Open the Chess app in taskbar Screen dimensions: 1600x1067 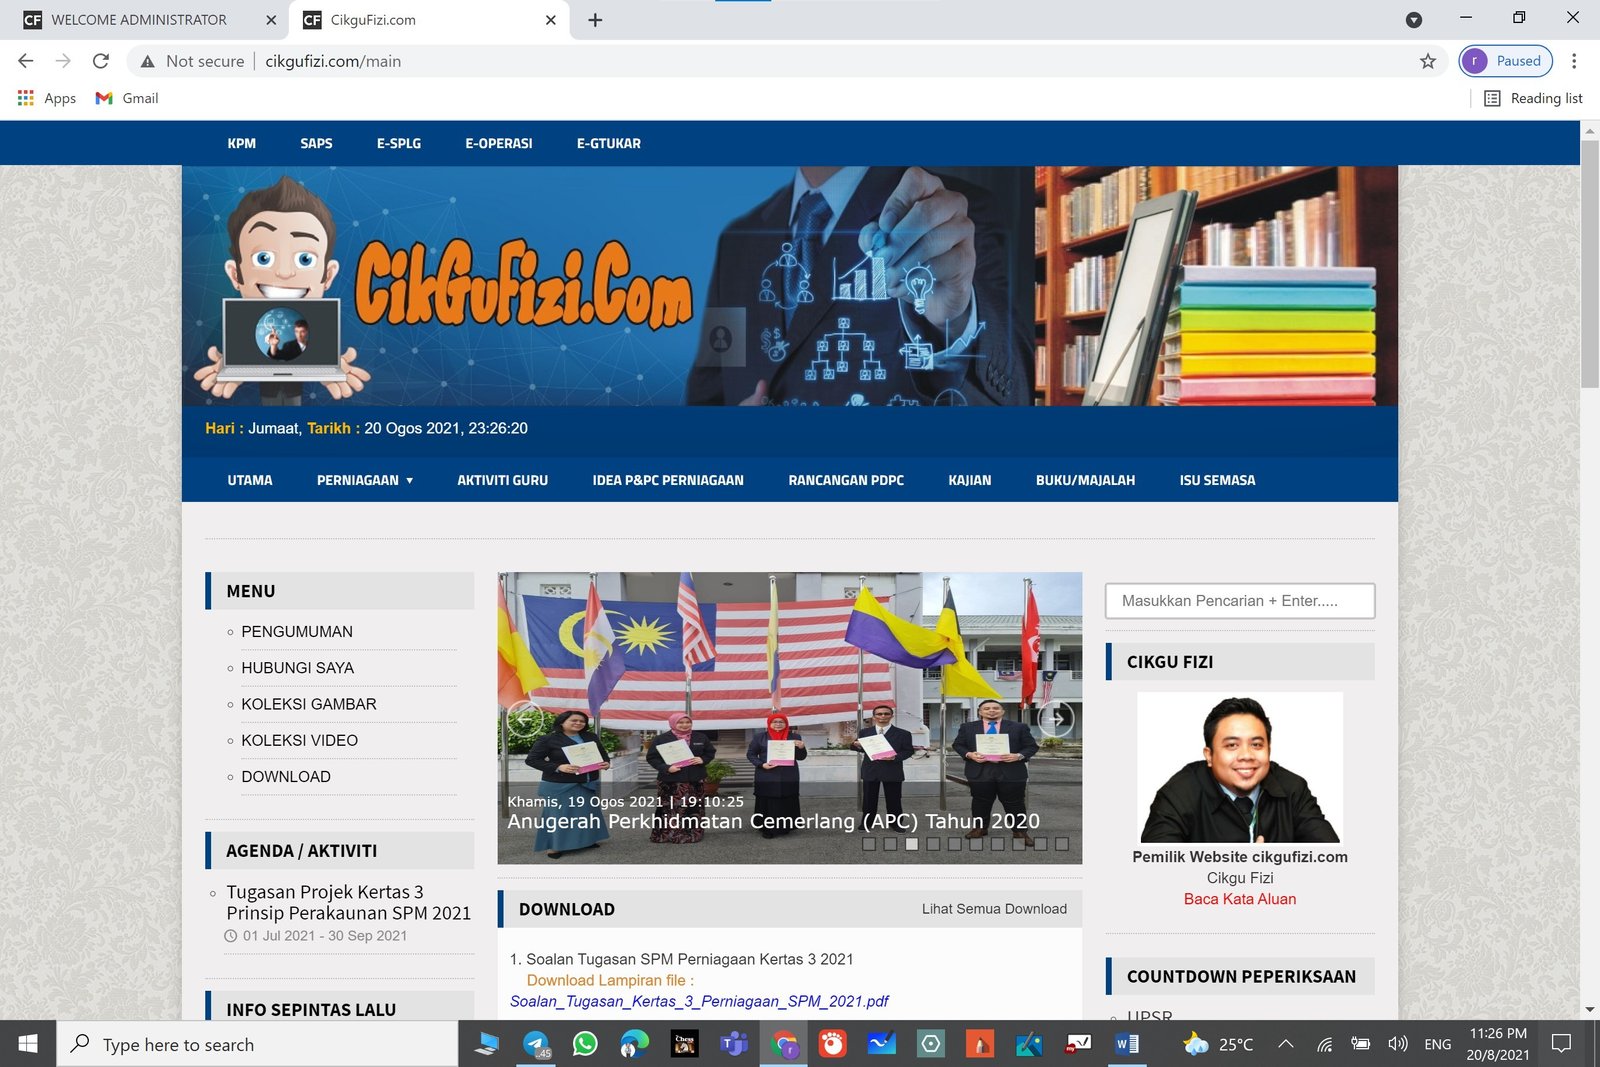click(685, 1044)
